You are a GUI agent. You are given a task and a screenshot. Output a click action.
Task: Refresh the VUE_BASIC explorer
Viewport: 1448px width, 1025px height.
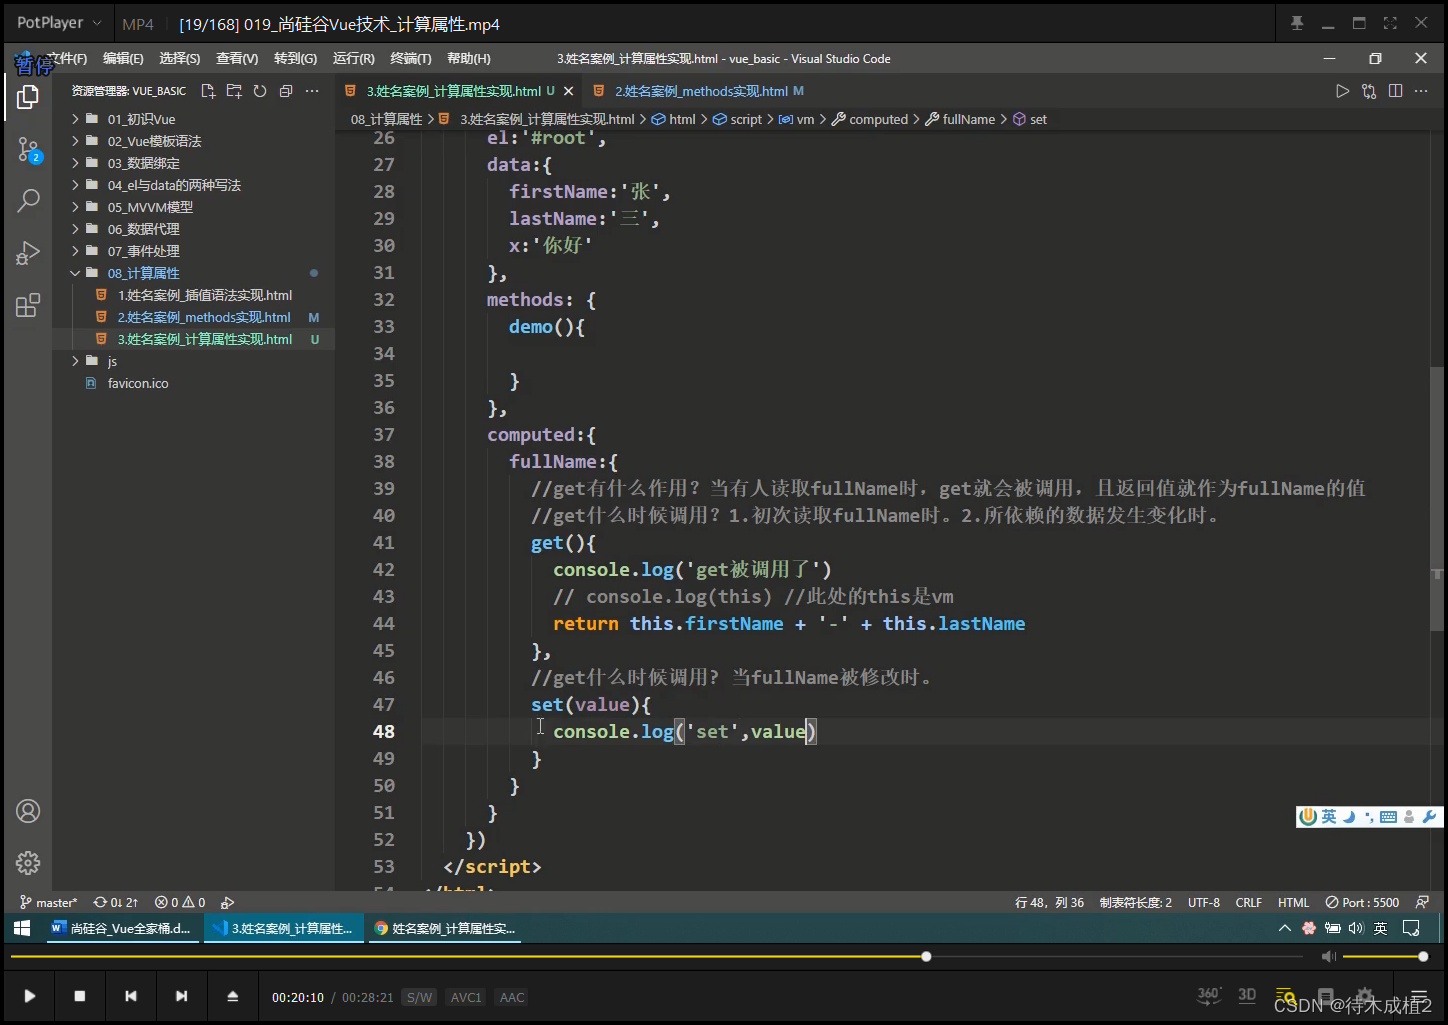[260, 91]
